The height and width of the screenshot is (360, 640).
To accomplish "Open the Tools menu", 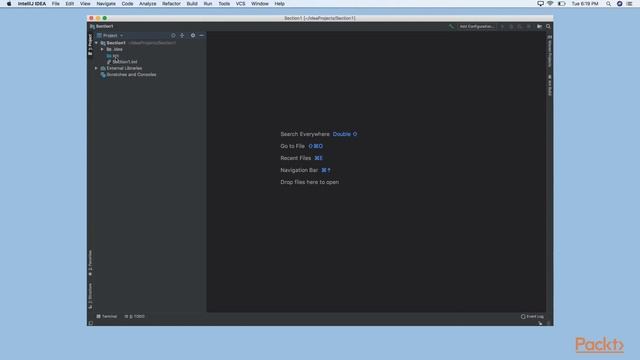I will coord(224,4).
